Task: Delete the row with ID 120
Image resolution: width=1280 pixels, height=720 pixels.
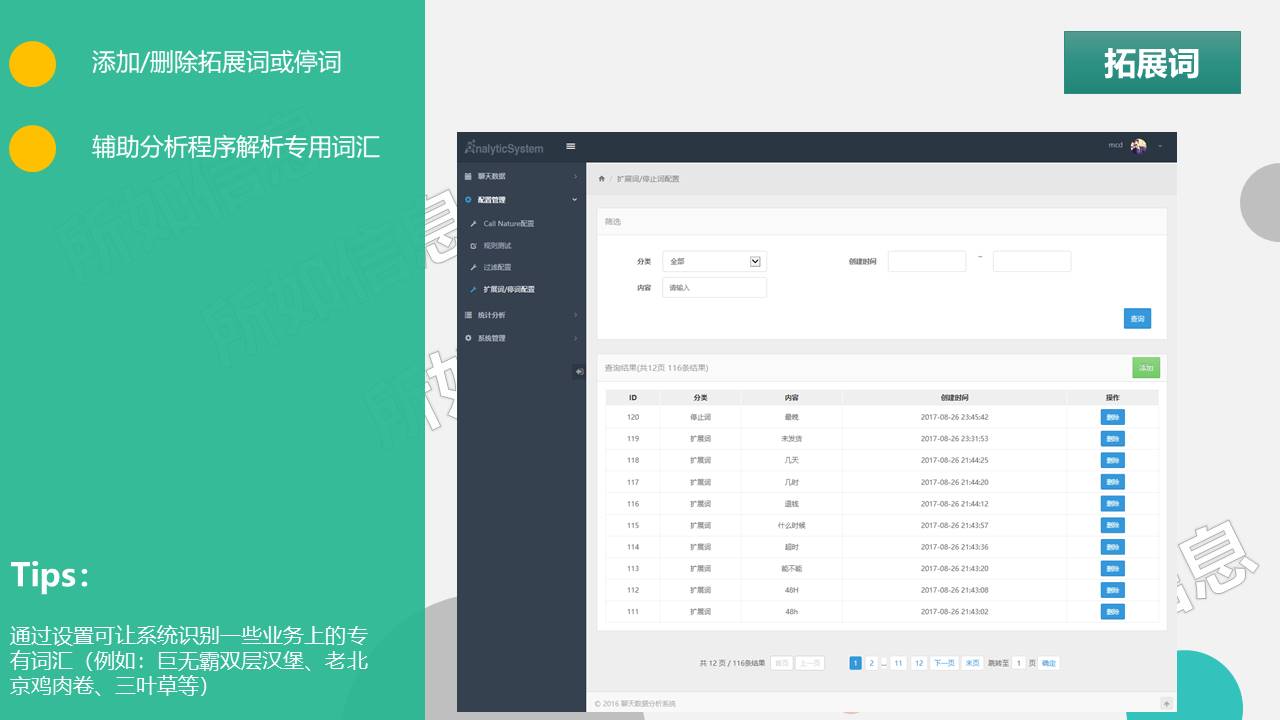Action: click(x=1112, y=417)
